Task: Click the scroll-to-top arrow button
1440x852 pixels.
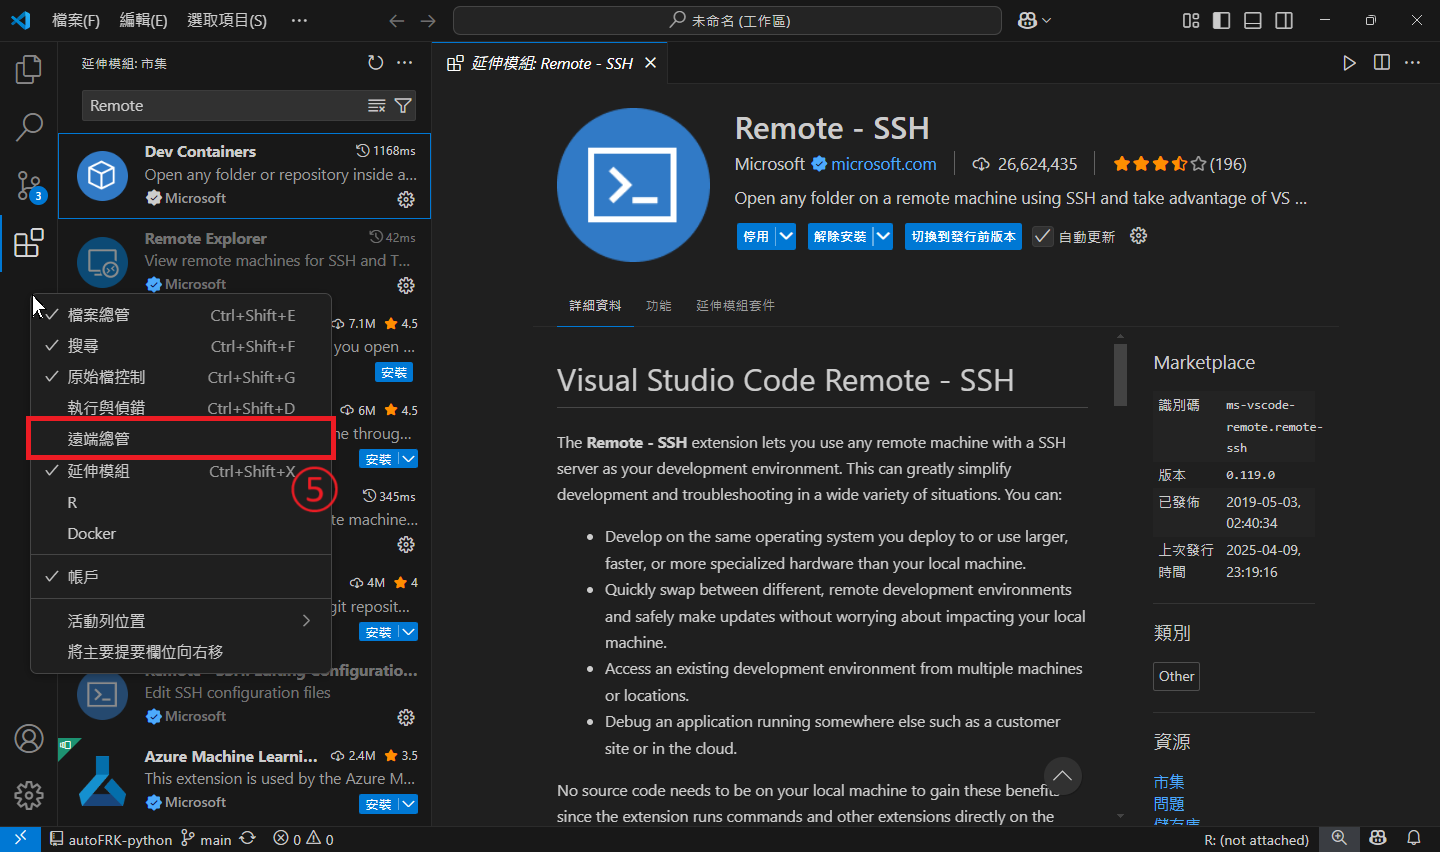Action: click(1062, 776)
